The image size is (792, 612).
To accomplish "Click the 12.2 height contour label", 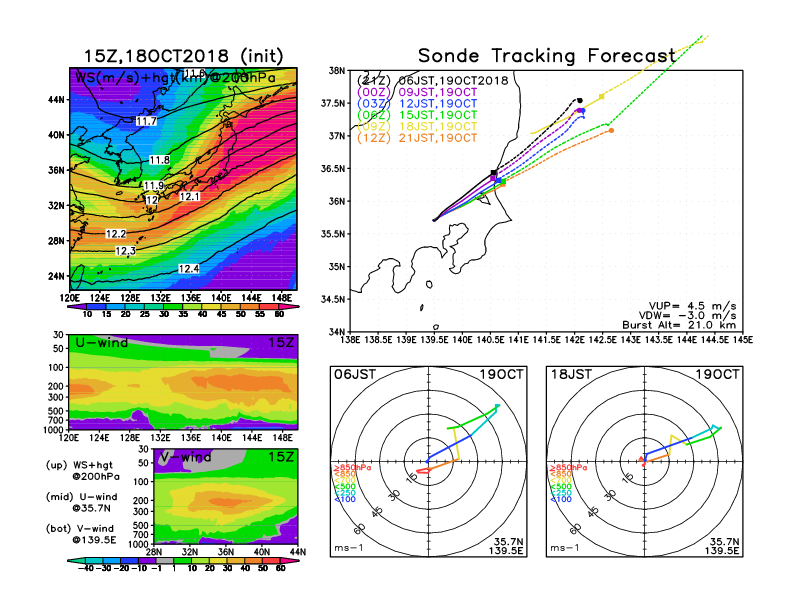I will (116, 234).
